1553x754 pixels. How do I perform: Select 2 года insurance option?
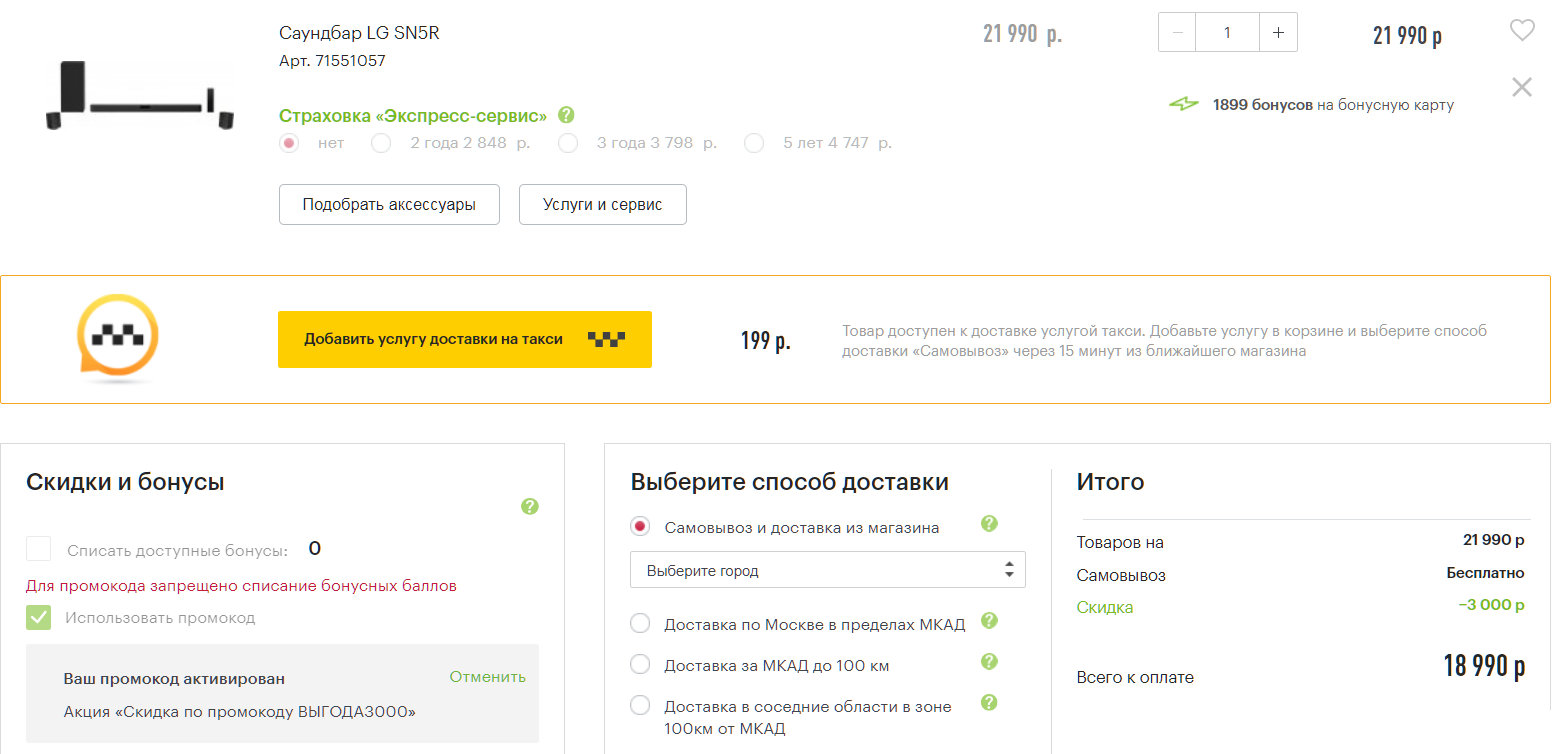click(x=381, y=143)
